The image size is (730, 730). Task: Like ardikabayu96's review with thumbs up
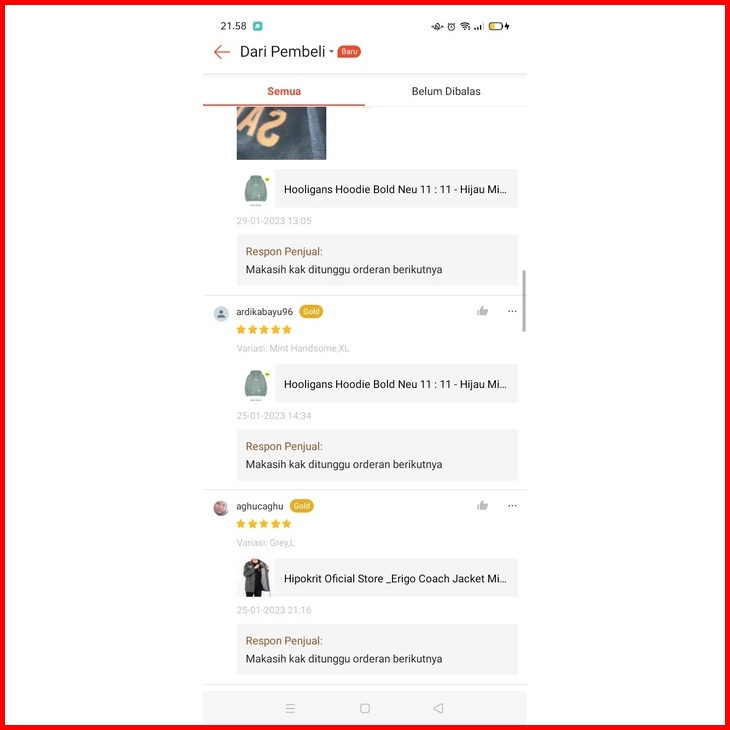(x=482, y=311)
